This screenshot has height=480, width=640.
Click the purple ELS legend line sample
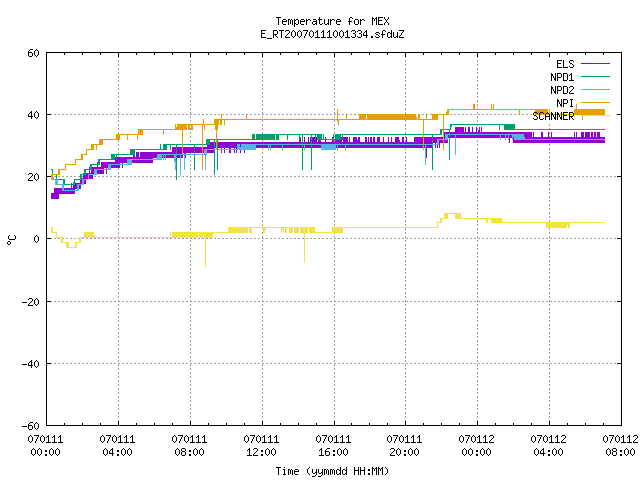[595, 64]
